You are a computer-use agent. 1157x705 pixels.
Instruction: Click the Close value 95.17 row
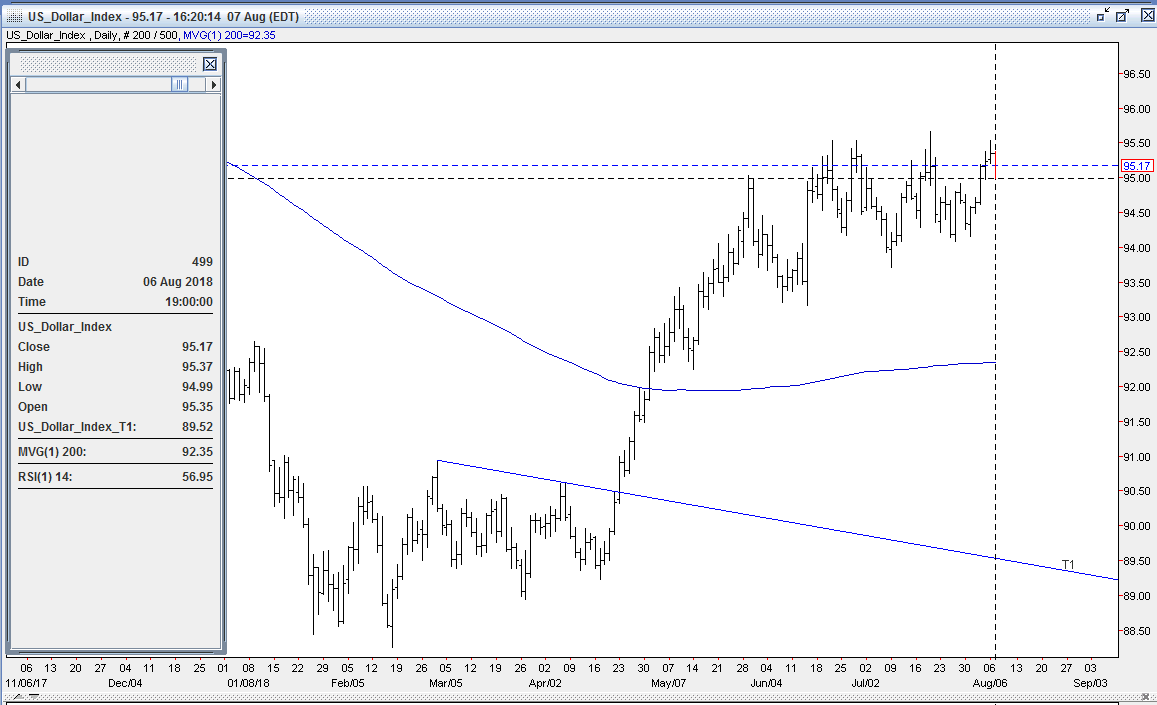(x=115, y=347)
